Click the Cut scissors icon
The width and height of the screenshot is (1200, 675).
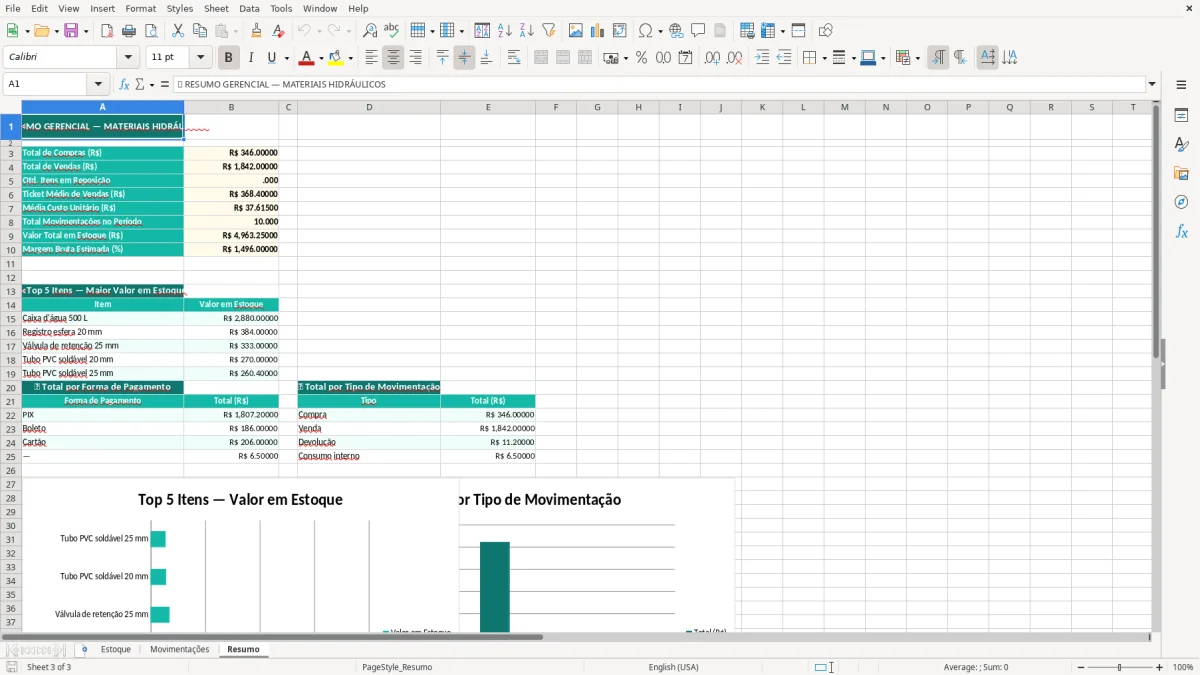178,31
